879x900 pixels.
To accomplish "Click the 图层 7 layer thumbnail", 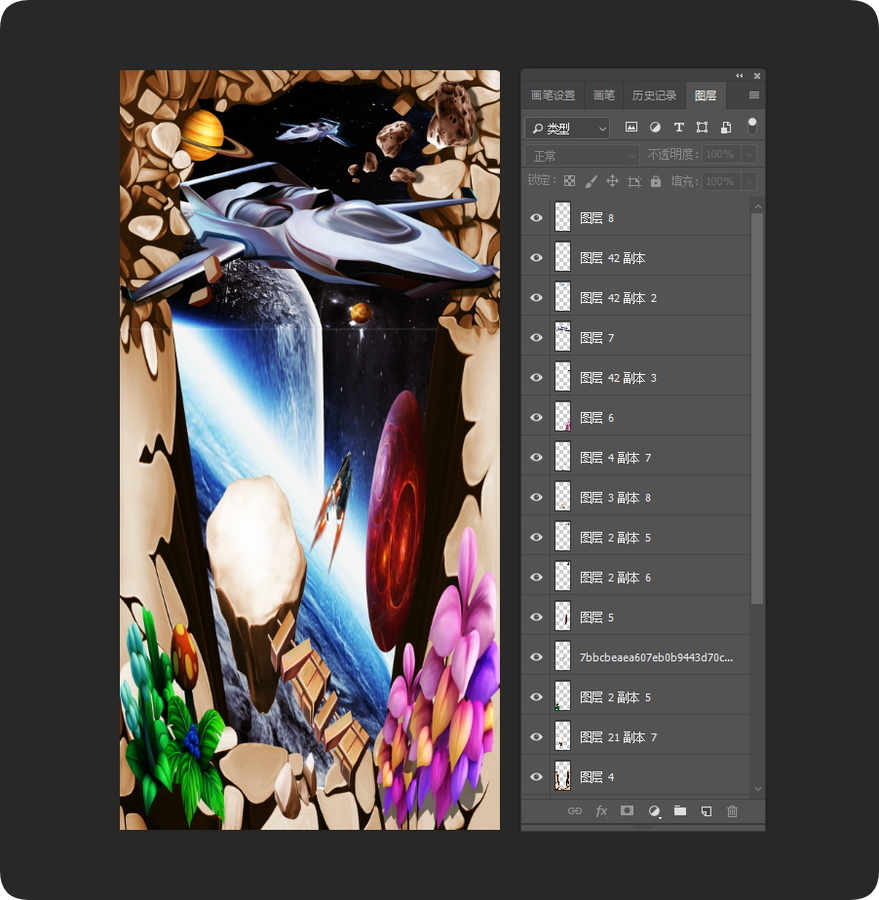I will 563,338.
